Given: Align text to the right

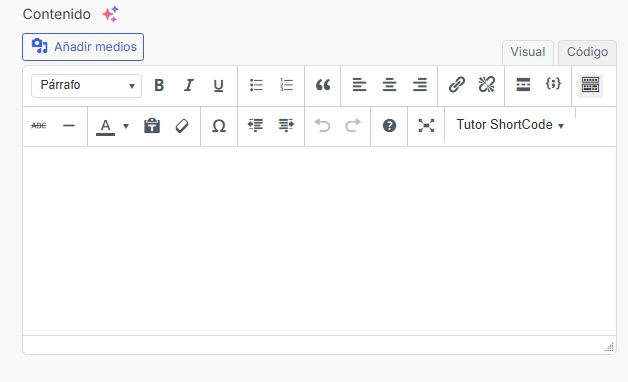Looking at the screenshot, I should click(x=419, y=85).
